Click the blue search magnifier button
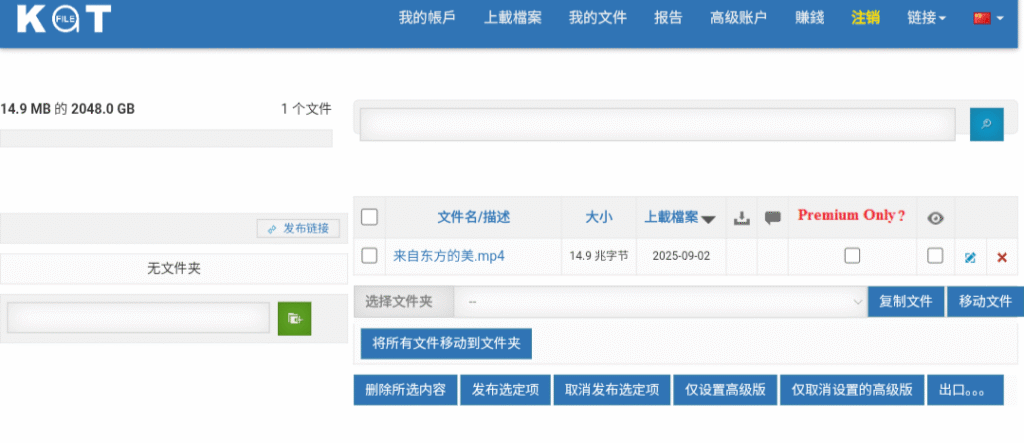Viewport: 1024px width, 443px height. (x=985, y=124)
